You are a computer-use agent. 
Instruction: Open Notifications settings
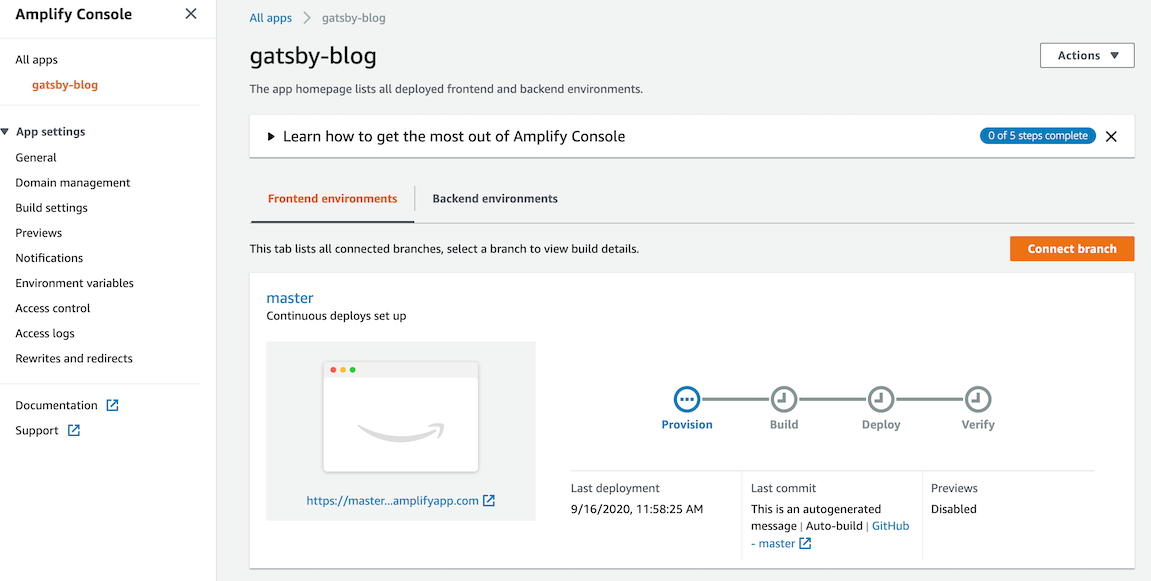point(49,258)
